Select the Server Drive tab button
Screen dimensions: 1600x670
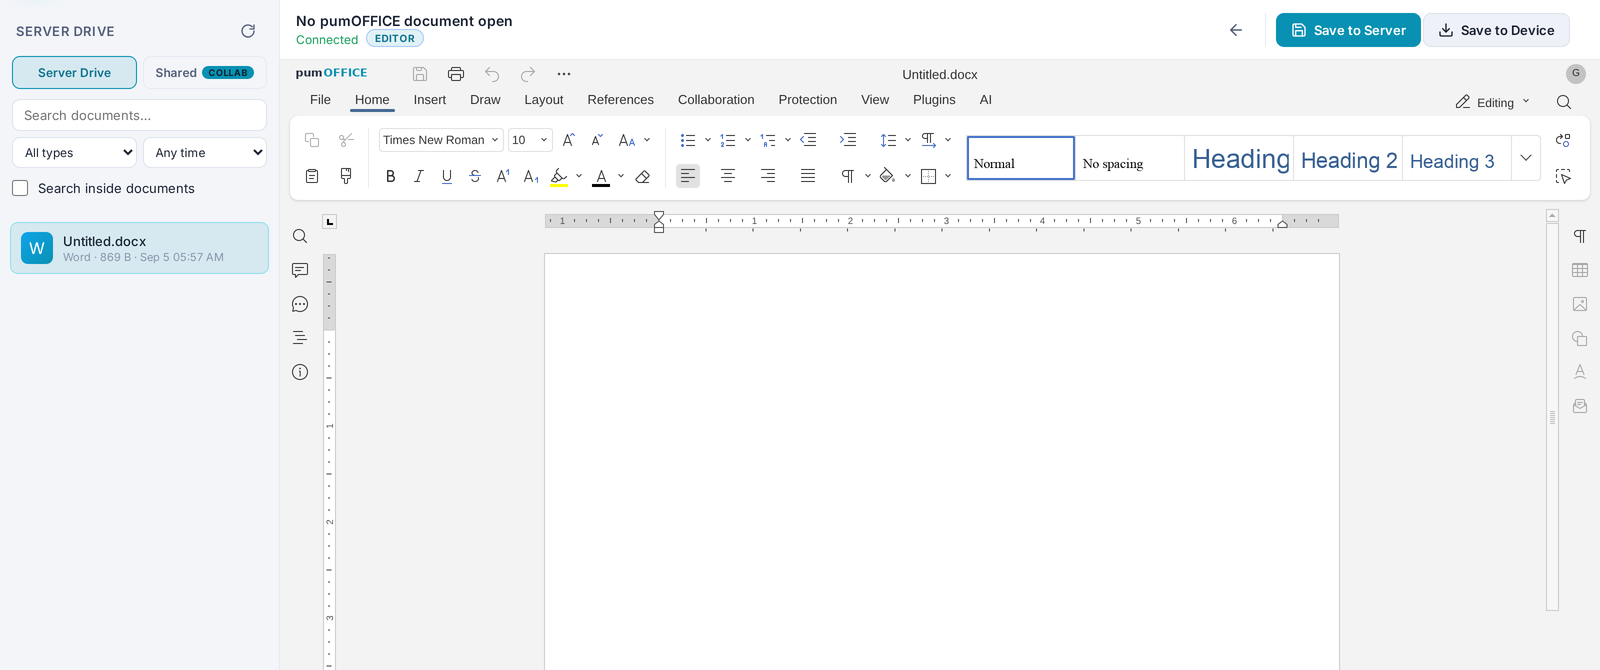coord(74,72)
